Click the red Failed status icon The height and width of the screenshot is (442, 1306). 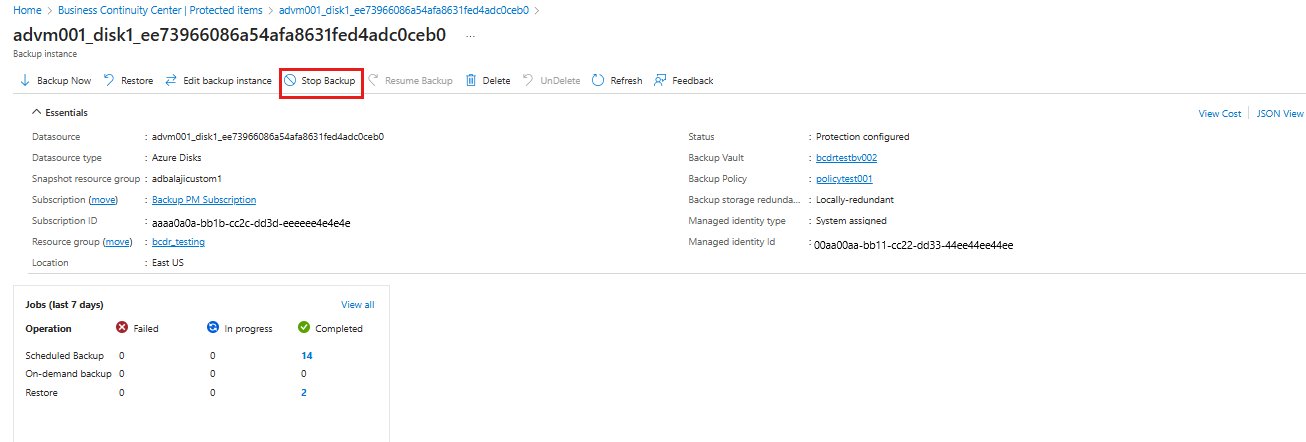122,327
